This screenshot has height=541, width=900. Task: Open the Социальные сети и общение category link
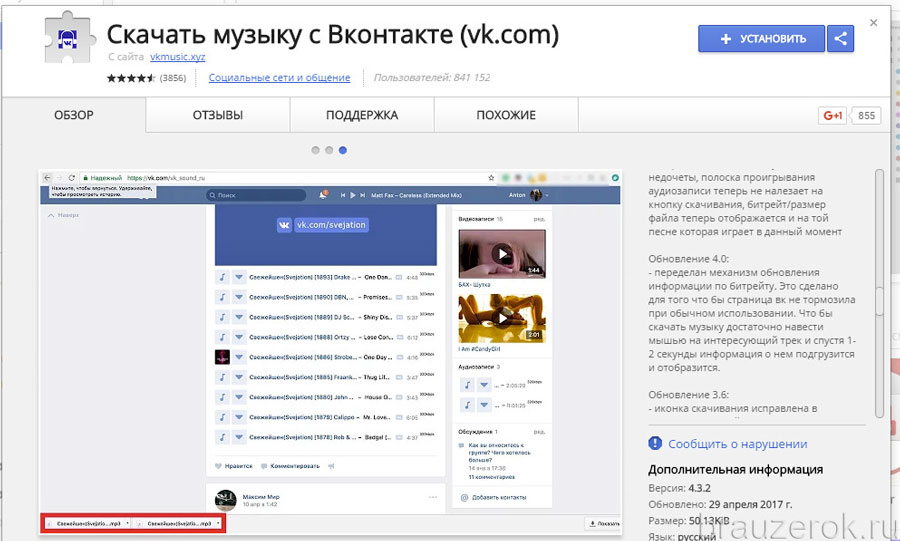(279, 77)
